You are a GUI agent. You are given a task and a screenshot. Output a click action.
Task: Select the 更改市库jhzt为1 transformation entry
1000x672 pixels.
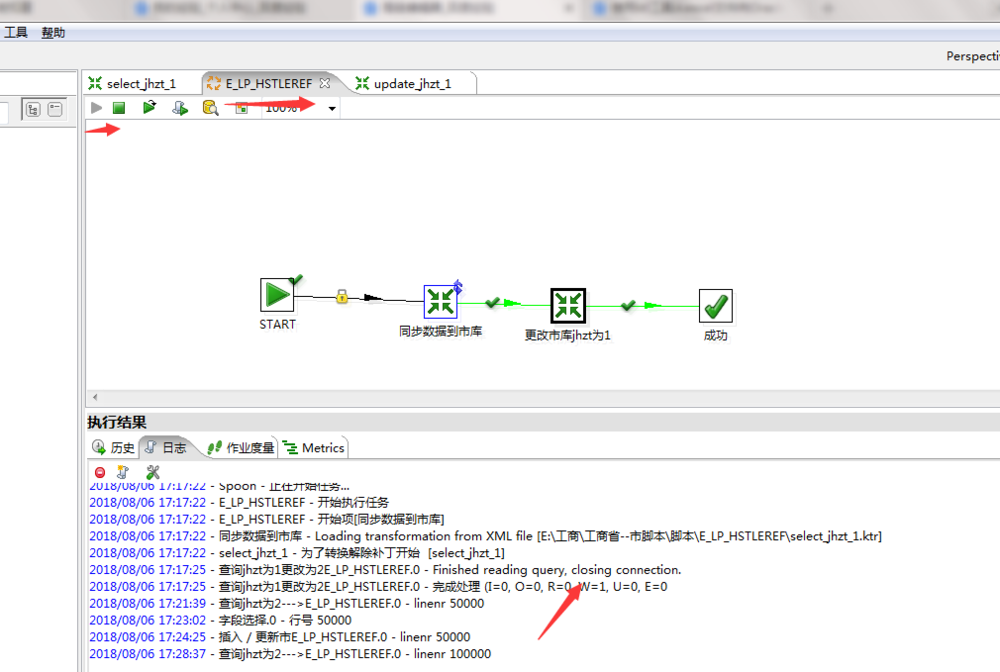pyautogui.click(x=568, y=305)
